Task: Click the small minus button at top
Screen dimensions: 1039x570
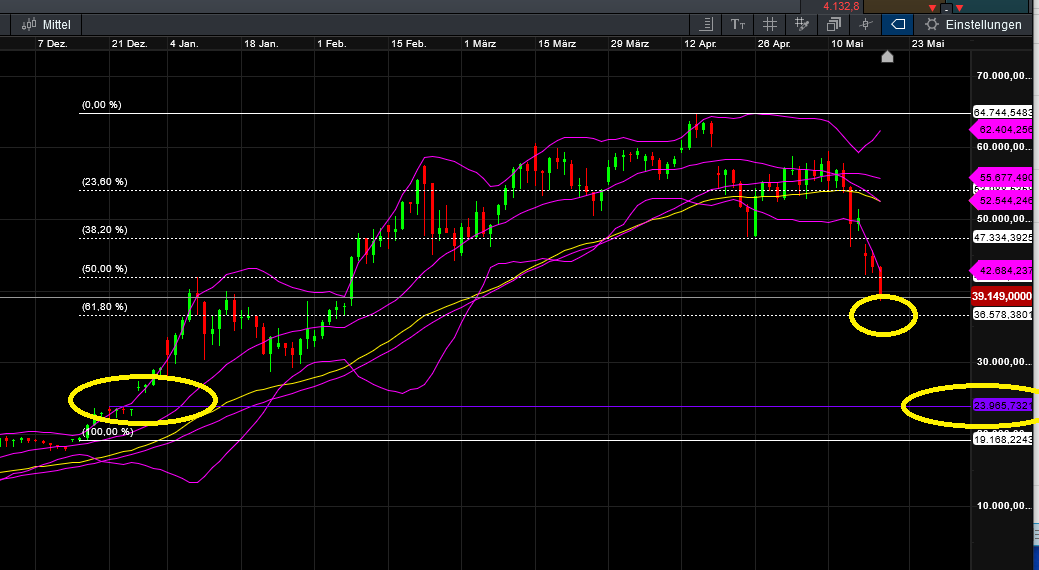Action: [x=946, y=9]
